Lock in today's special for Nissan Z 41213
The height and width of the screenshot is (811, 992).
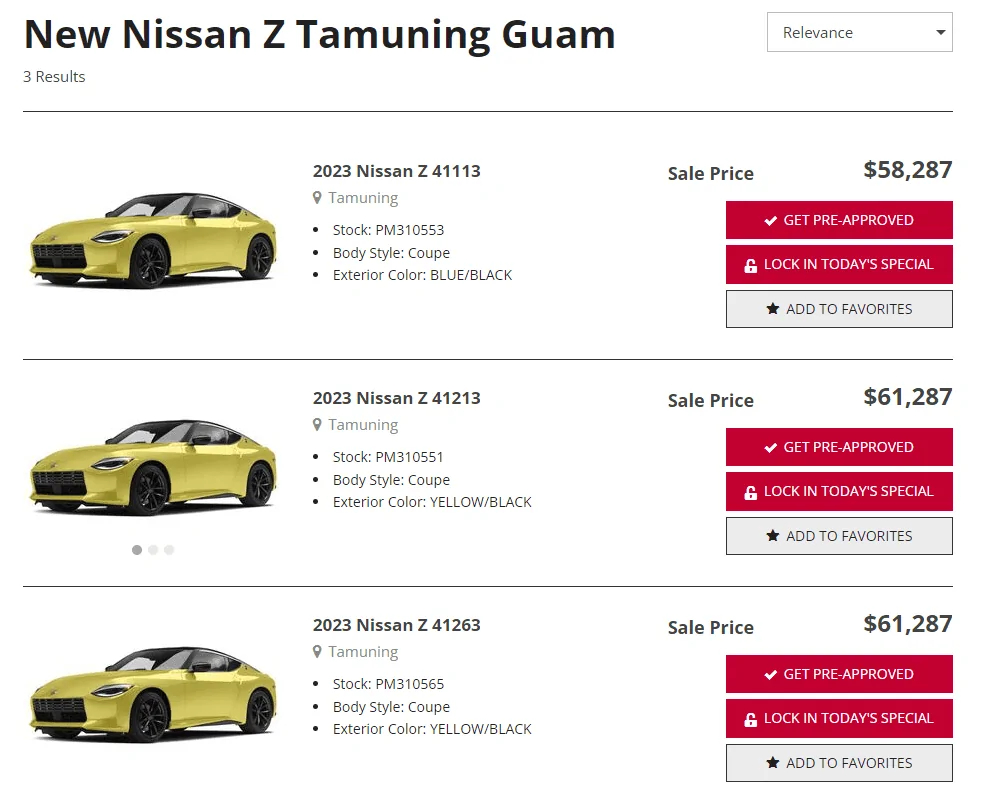[839, 492]
